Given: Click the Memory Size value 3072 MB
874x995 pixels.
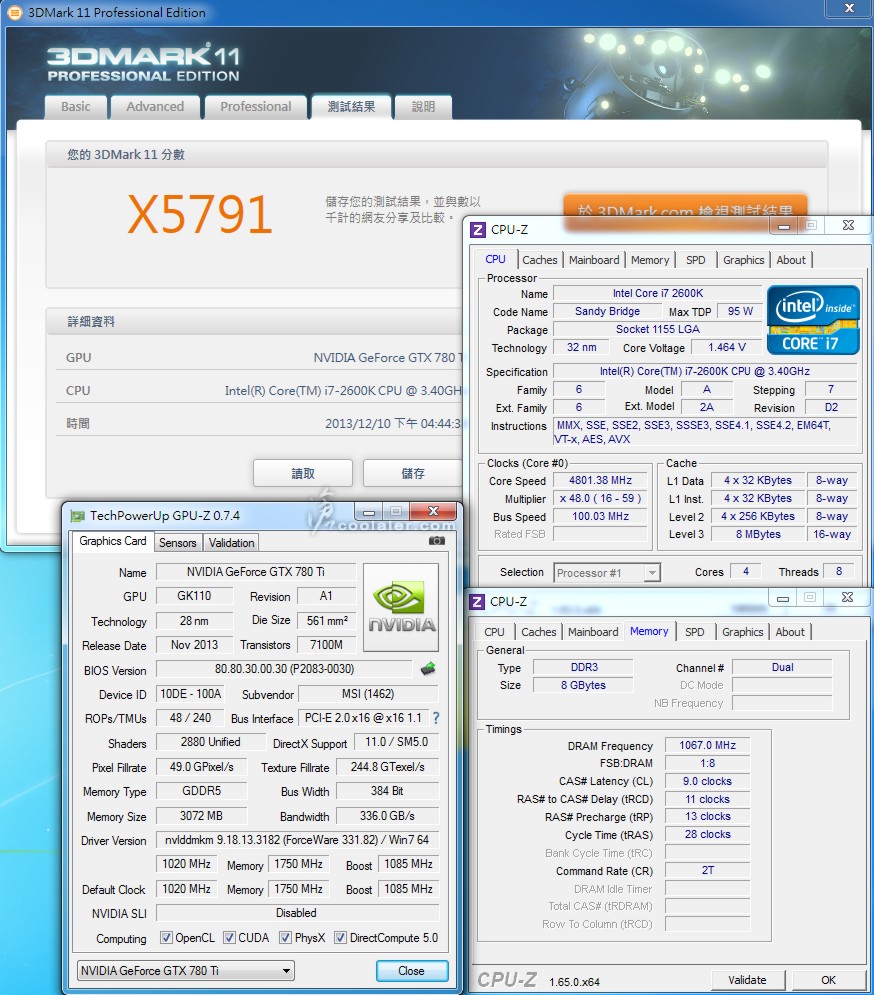Looking at the screenshot, I should (201, 816).
